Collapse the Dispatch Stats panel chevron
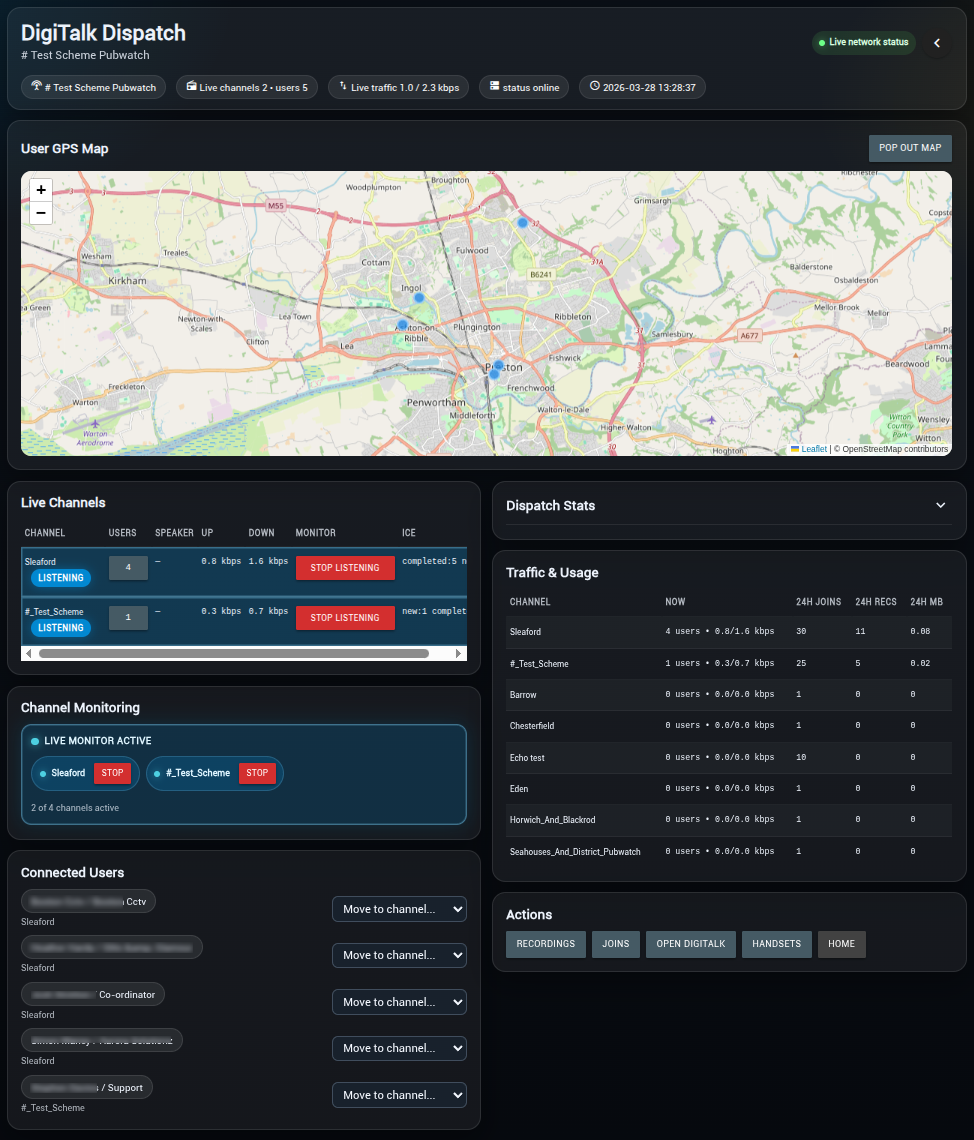The height and width of the screenshot is (1140, 974). click(940, 506)
